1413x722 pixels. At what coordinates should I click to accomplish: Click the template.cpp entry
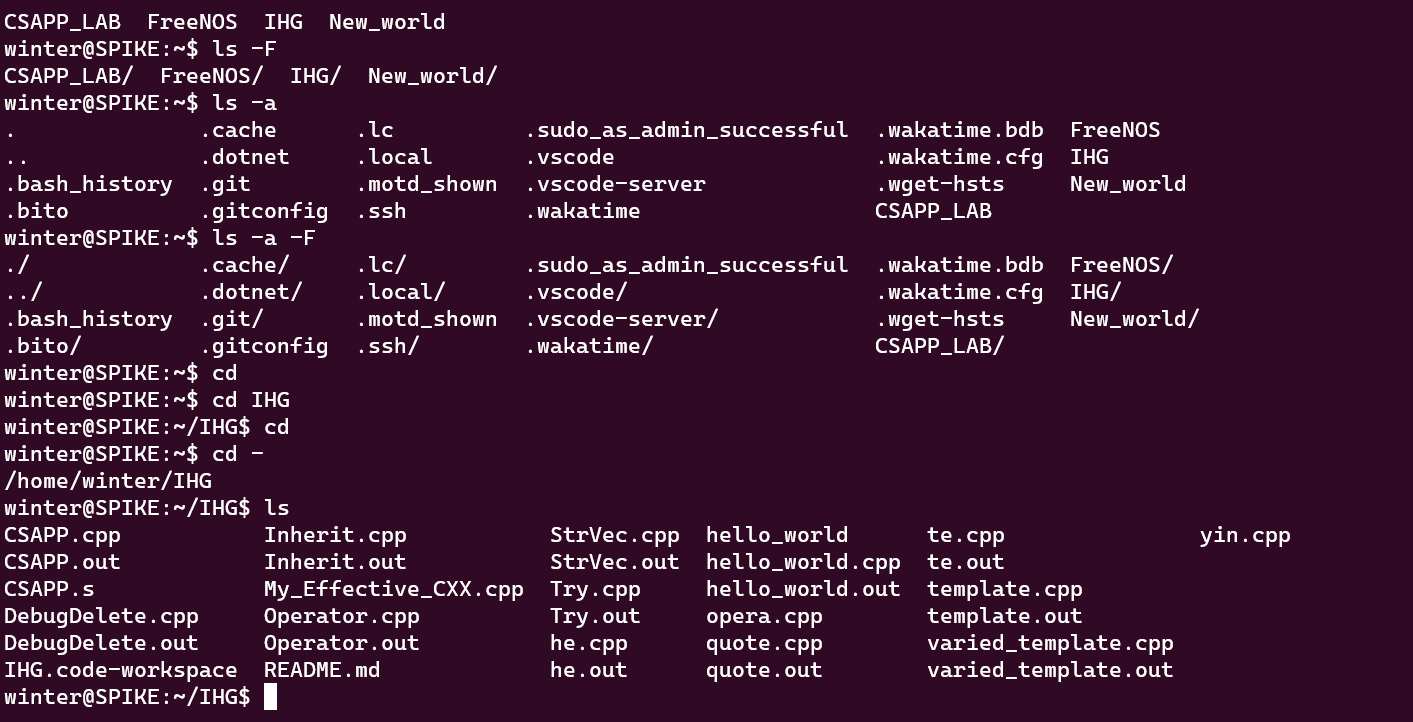tap(1004, 589)
